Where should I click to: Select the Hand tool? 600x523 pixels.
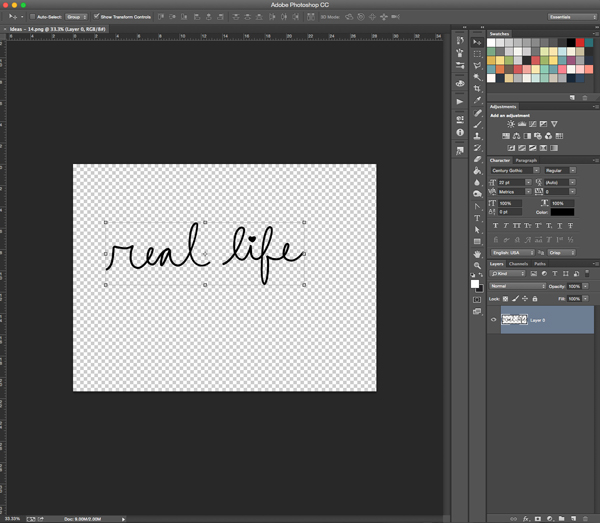478,254
